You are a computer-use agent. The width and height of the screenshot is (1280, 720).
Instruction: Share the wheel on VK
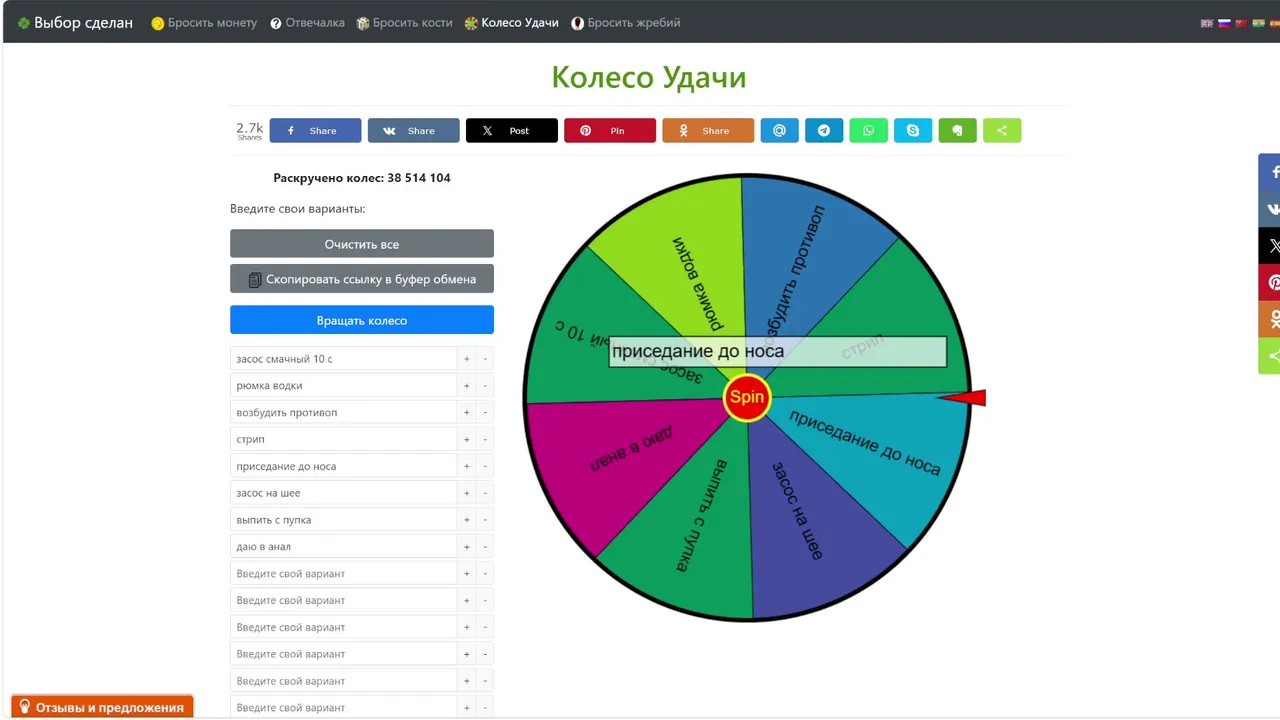pyautogui.click(x=413, y=130)
